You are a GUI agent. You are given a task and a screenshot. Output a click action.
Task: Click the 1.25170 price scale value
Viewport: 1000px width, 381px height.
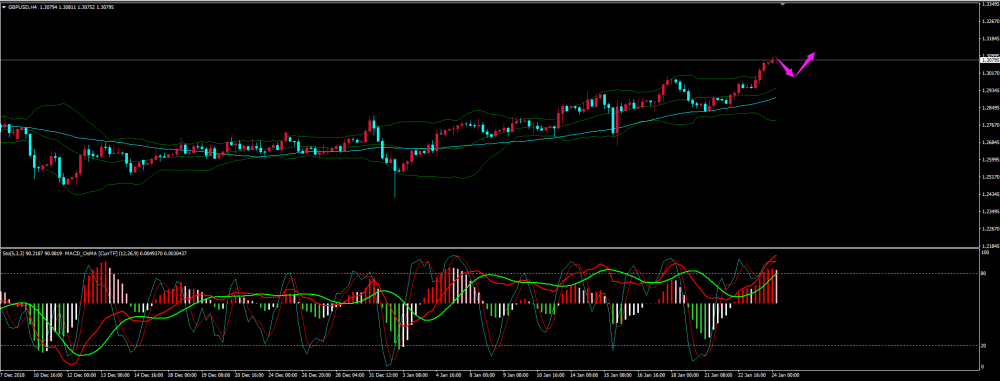pyautogui.click(x=990, y=177)
